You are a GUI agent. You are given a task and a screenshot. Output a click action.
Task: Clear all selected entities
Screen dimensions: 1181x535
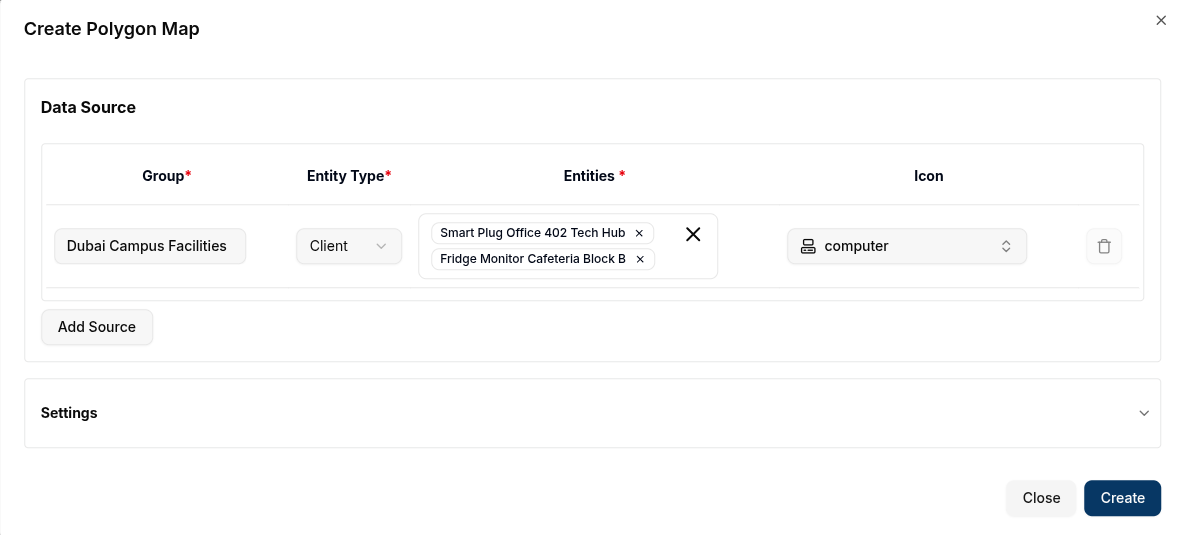click(693, 234)
